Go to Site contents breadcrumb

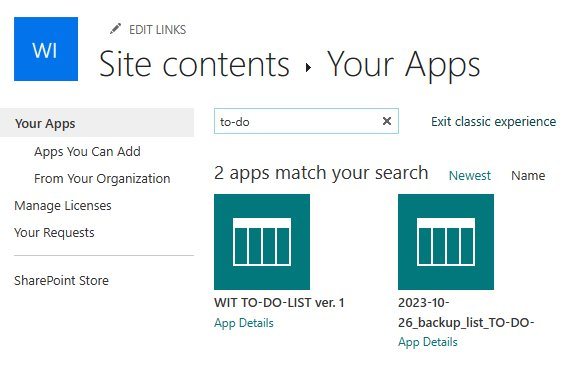click(x=194, y=64)
